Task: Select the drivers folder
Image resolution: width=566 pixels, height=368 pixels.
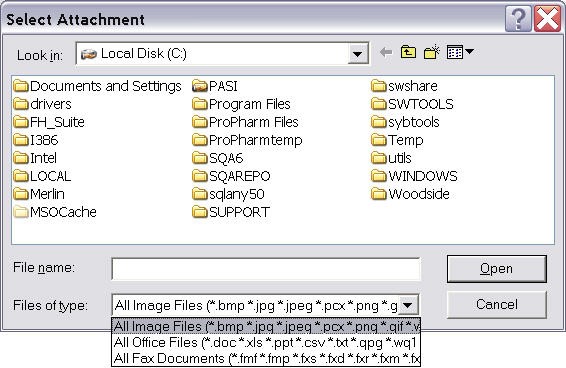Action: (x=43, y=104)
